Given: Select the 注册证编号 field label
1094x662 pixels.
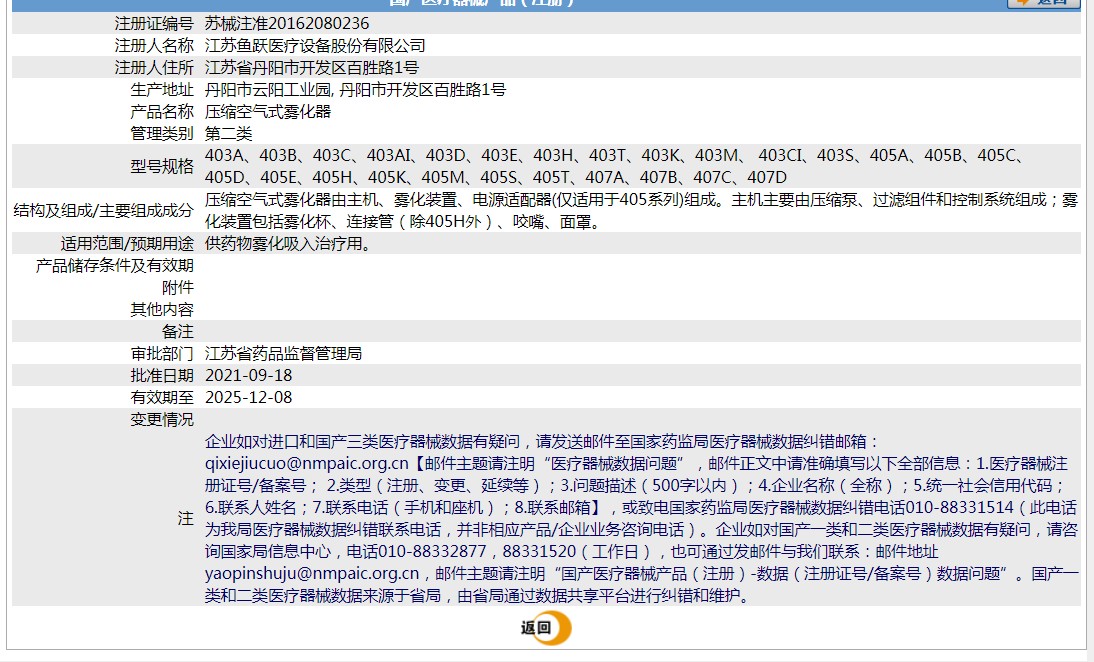Looking at the screenshot, I should pos(154,24).
